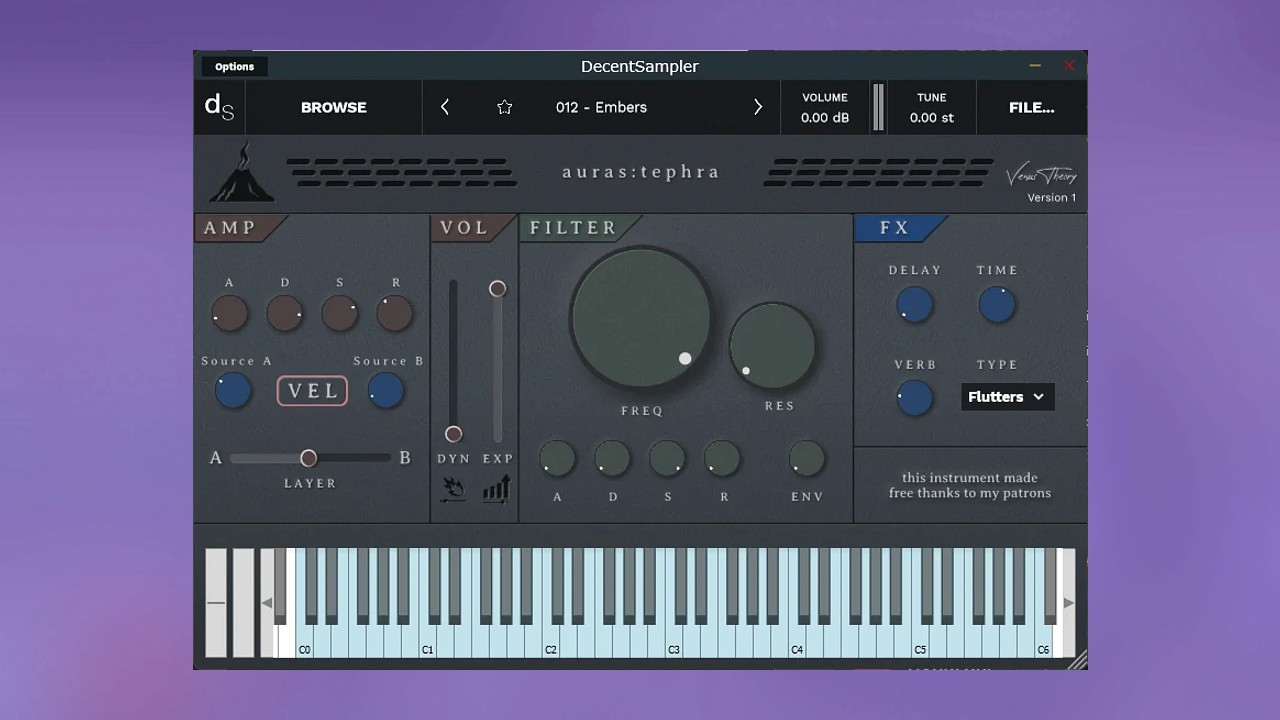Click the Venus Theory signature logo
The image size is (1280, 720).
click(1041, 176)
